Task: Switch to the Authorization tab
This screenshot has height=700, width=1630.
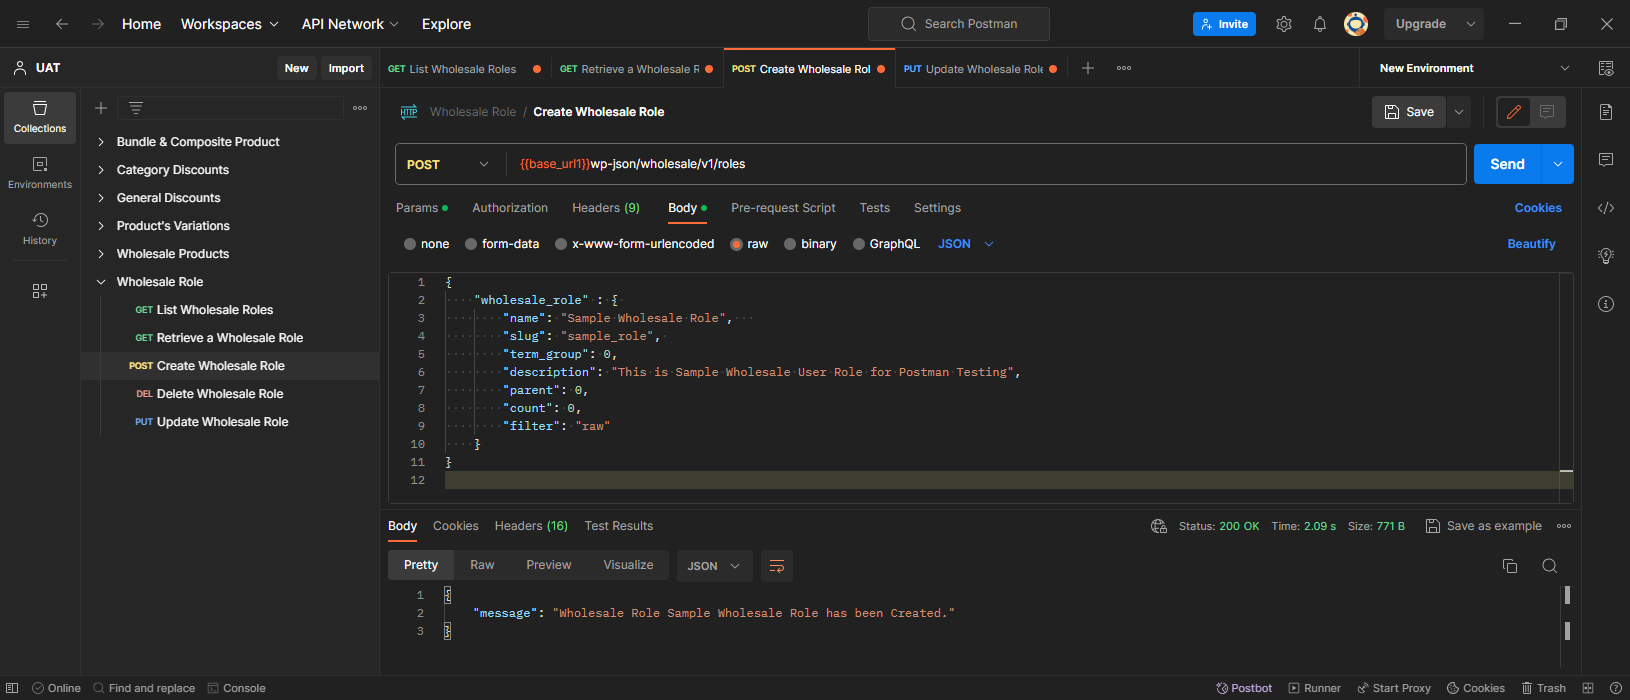Action: [x=510, y=208]
